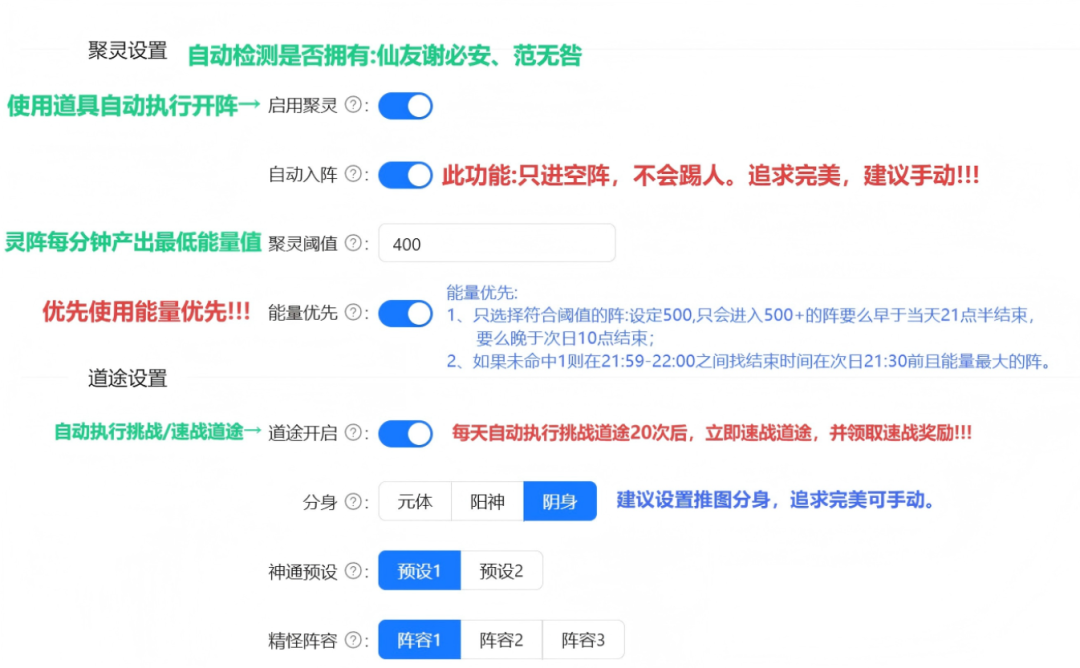Click question mark icon next to 神通预设

(352, 571)
